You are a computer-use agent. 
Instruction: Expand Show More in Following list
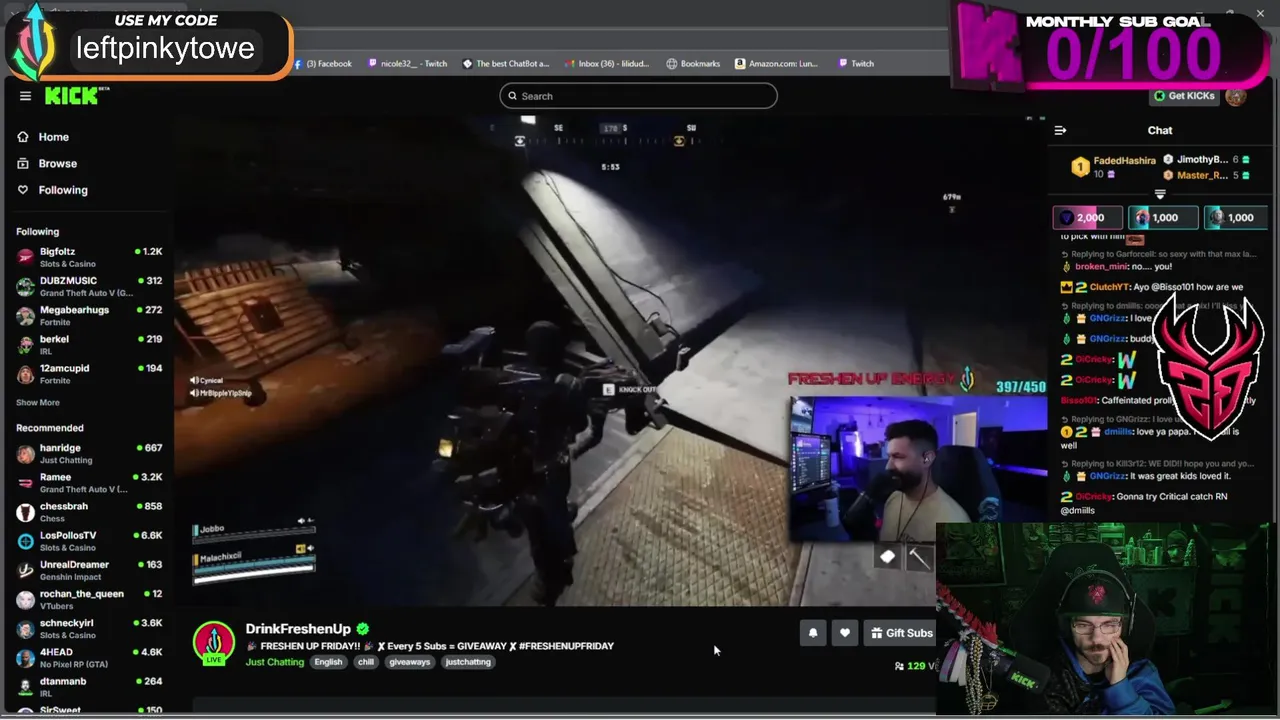pyautogui.click(x=38, y=403)
